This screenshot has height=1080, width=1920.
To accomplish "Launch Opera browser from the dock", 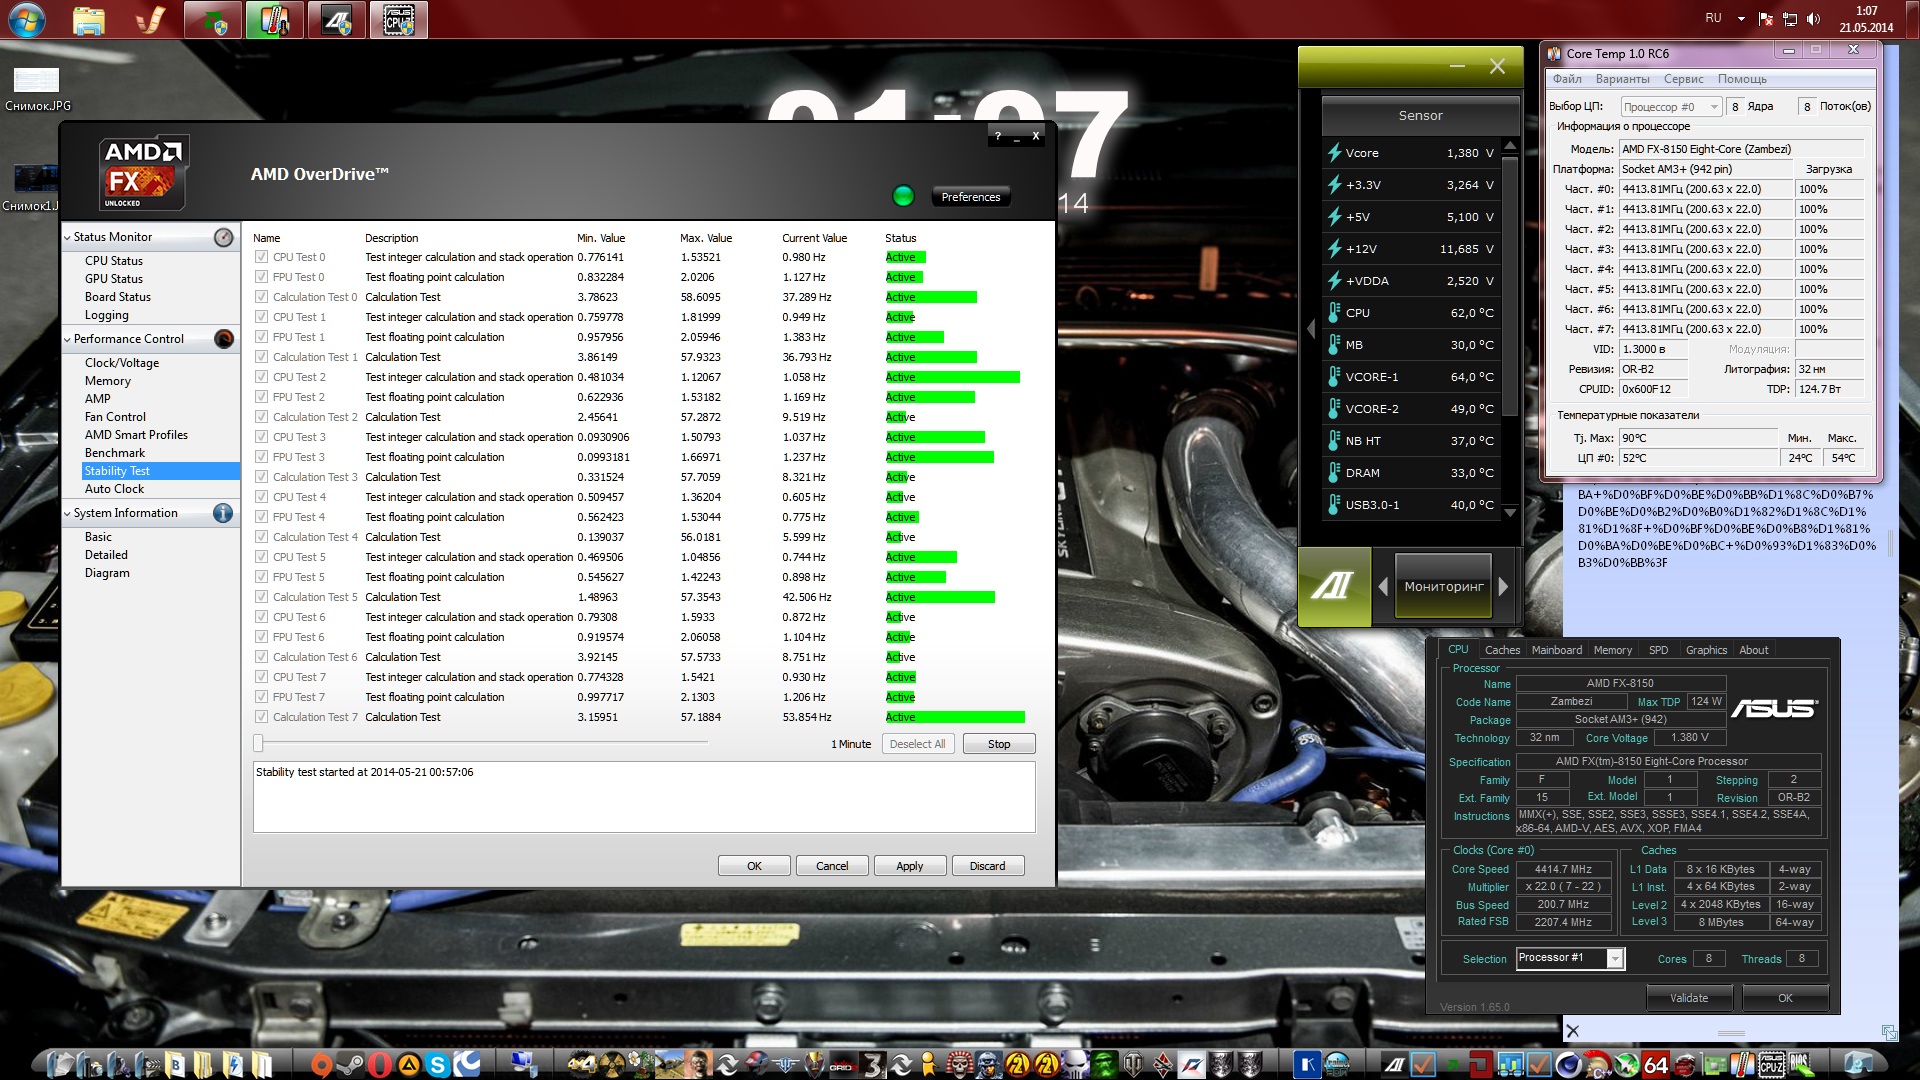I will pos(380,1064).
